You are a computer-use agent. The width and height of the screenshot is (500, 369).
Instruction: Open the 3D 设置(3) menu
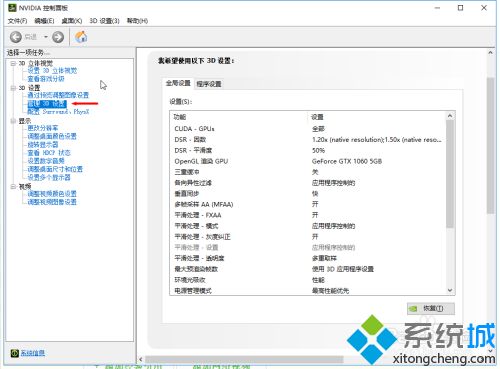click(104, 21)
